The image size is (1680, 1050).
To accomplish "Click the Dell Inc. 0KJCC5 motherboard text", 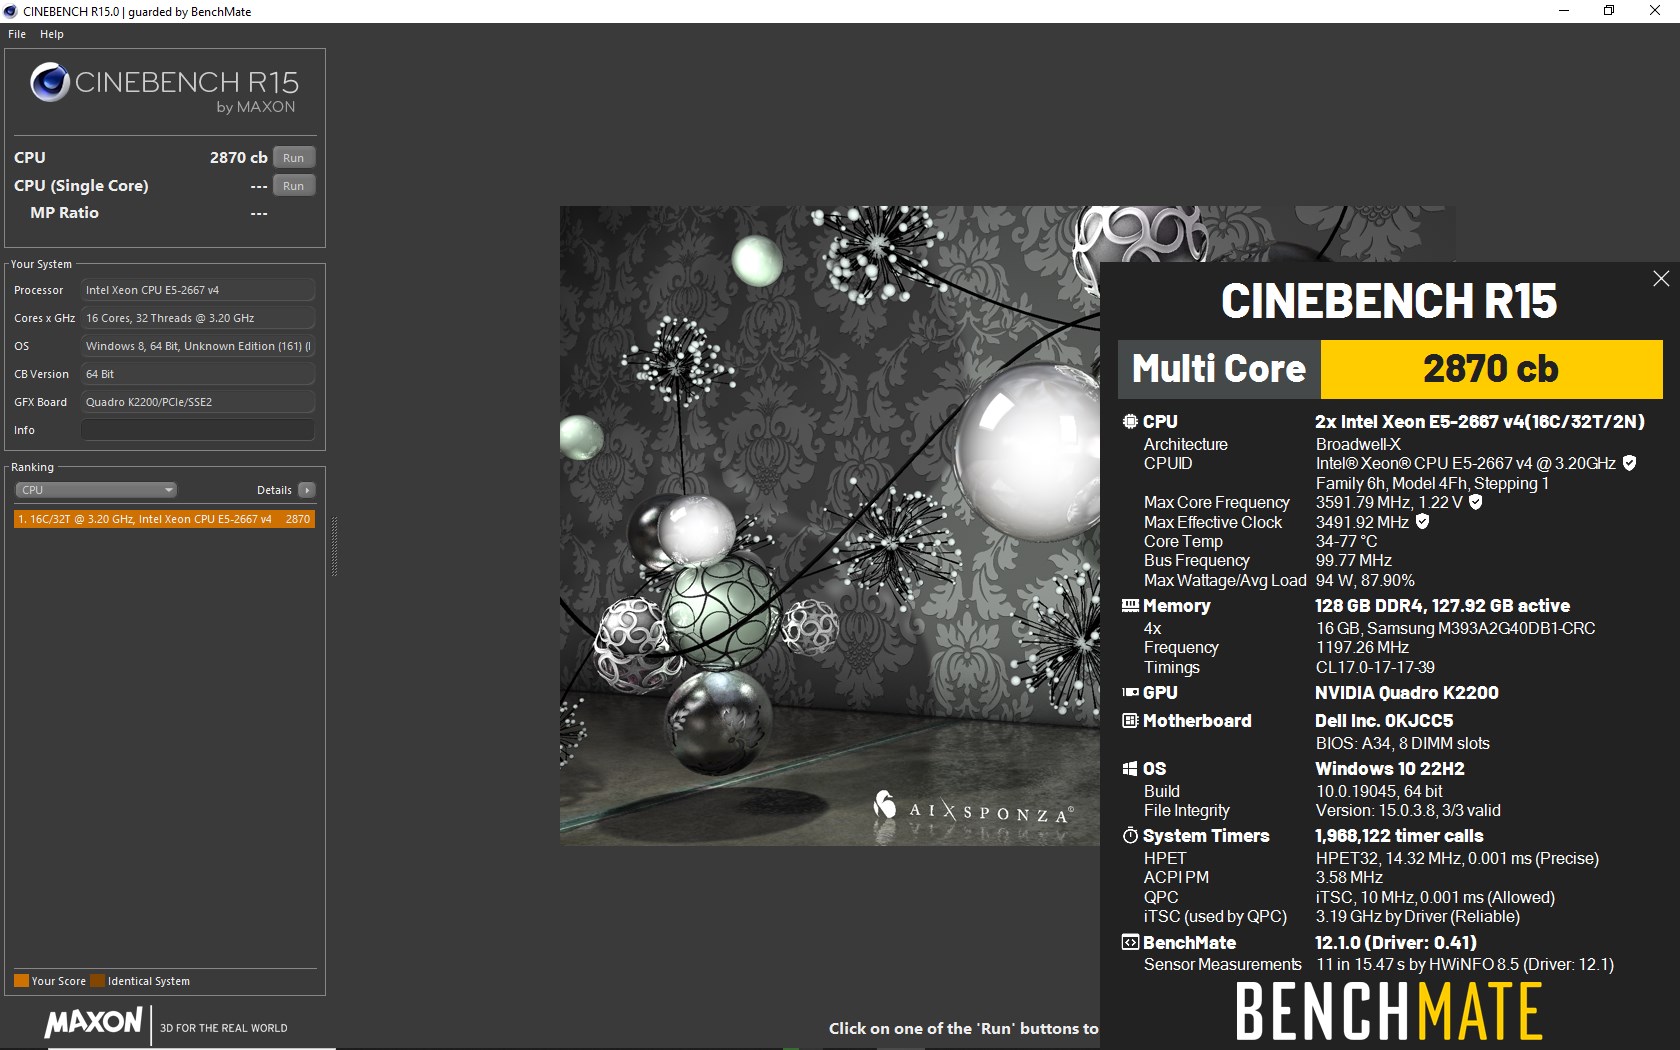I will click(1384, 721).
